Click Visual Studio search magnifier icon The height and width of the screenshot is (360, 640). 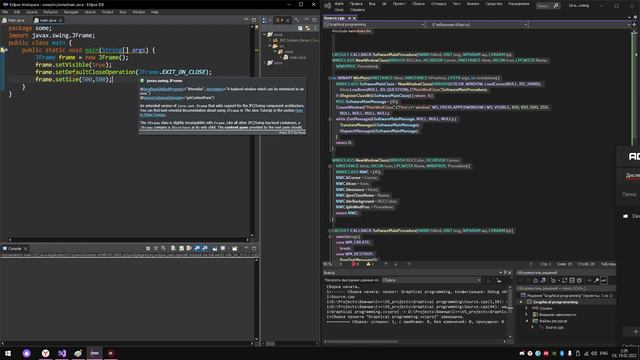click(556, 6)
